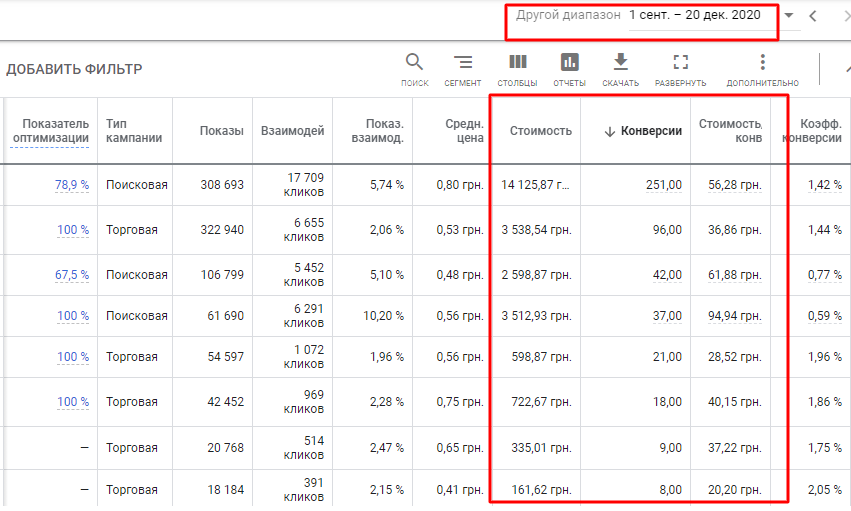Screen dimensions: 851x511
Task: Open 100 % score in 61 690 row
Action: click(73, 316)
